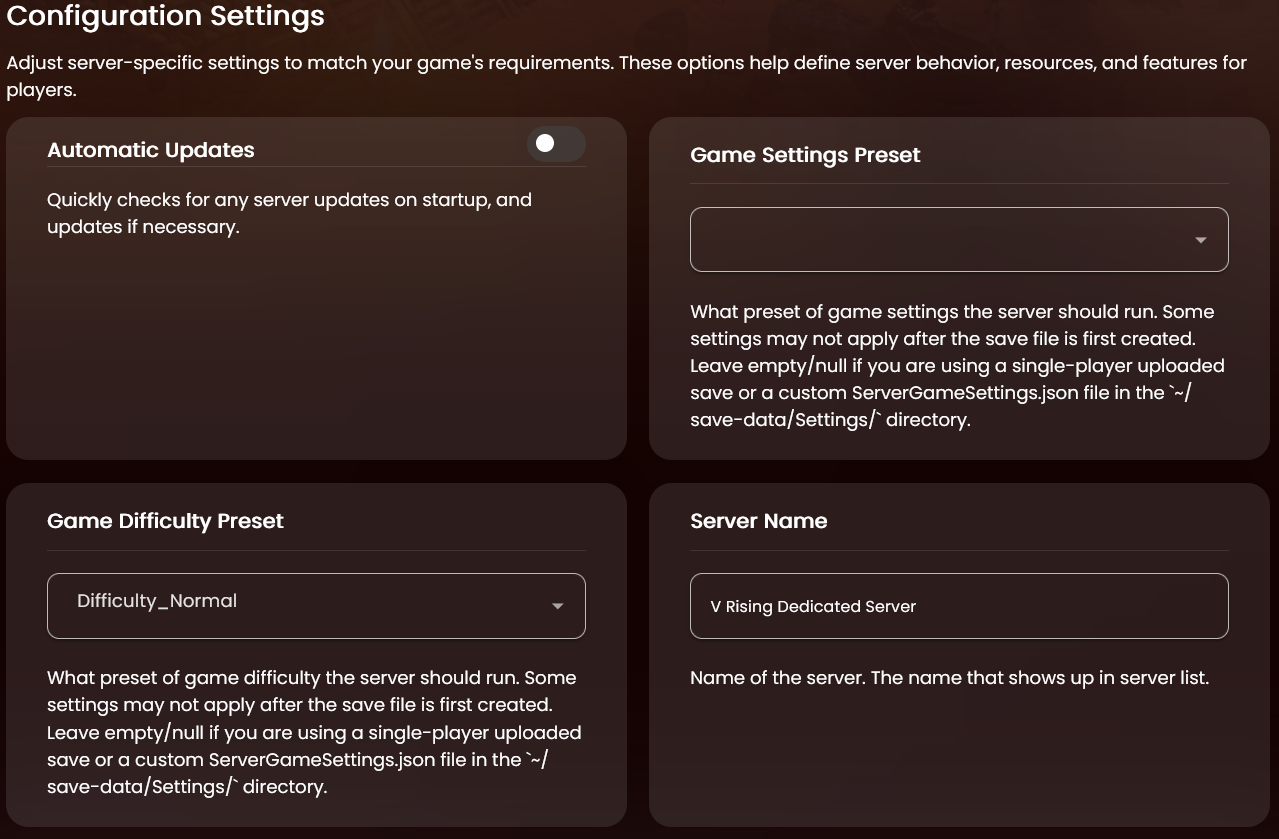Click the Configuration Settings heading
Viewport: 1279px width, 839px height.
click(166, 17)
